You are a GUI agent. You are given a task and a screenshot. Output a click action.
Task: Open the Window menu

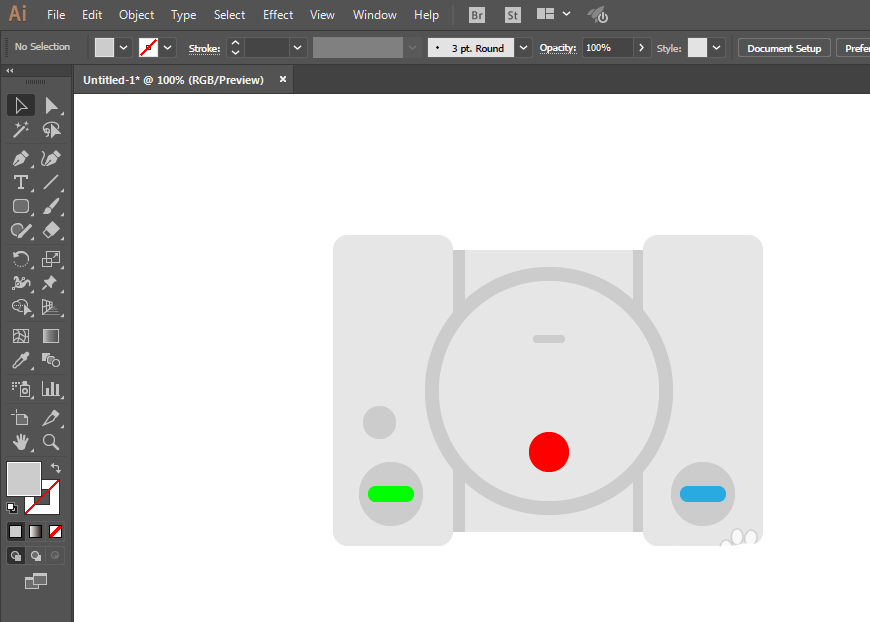(x=375, y=15)
